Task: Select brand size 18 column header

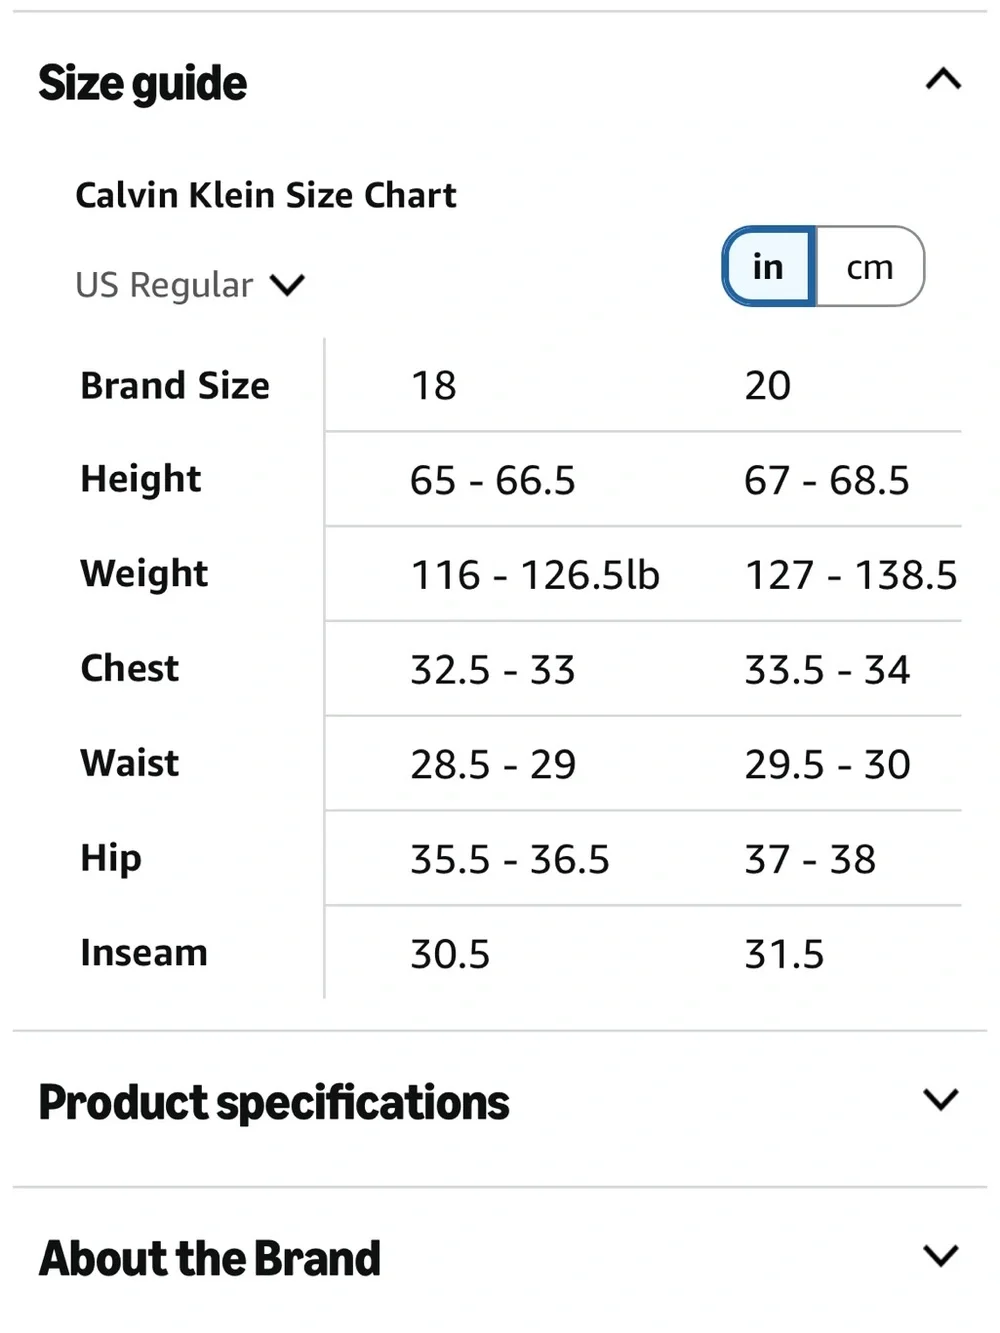Action: (434, 385)
